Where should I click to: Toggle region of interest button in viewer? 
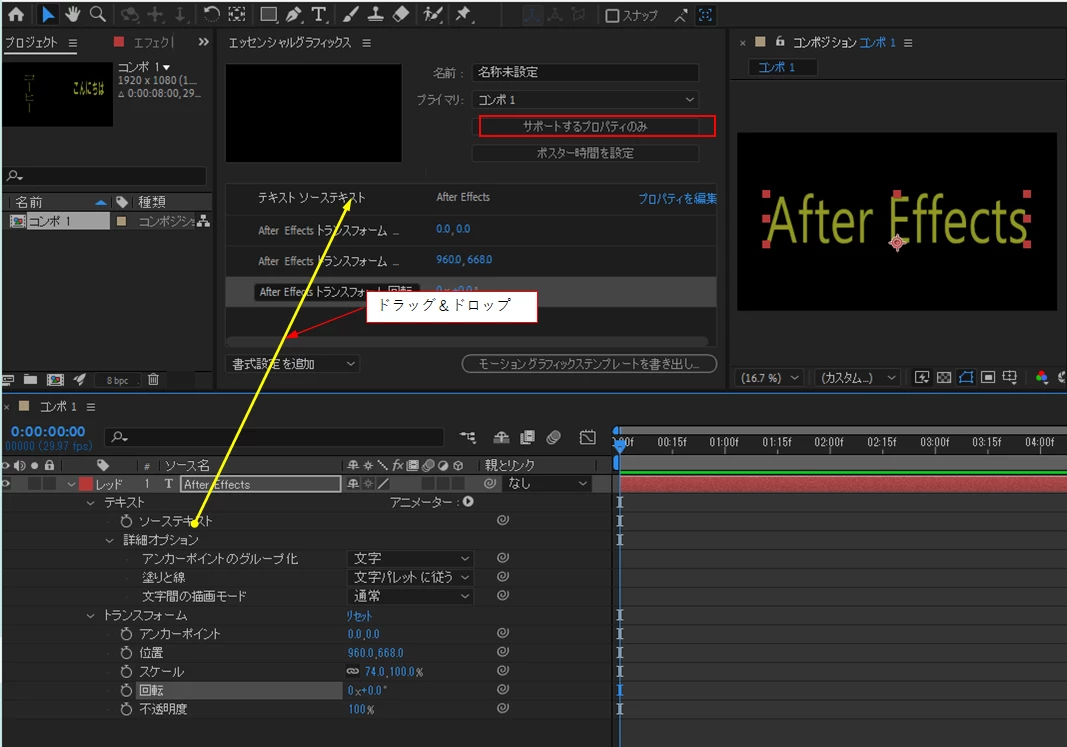tap(988, 378)
